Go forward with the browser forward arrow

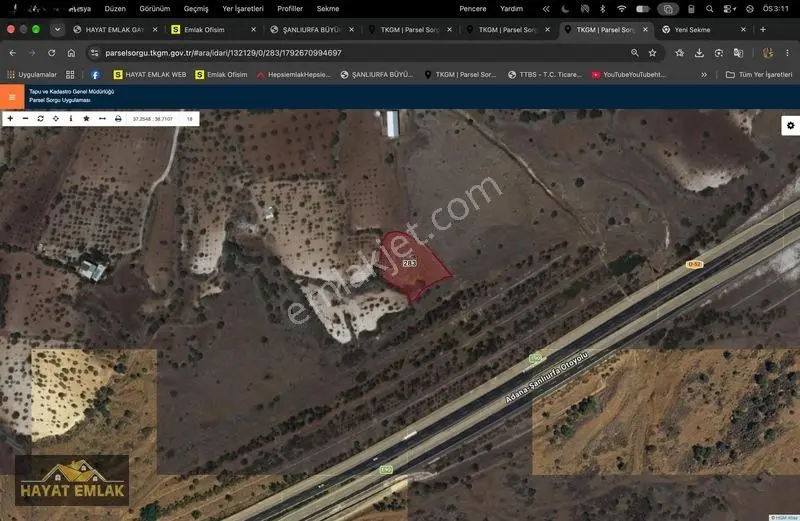pyautogui.click(x=32, y=53)
